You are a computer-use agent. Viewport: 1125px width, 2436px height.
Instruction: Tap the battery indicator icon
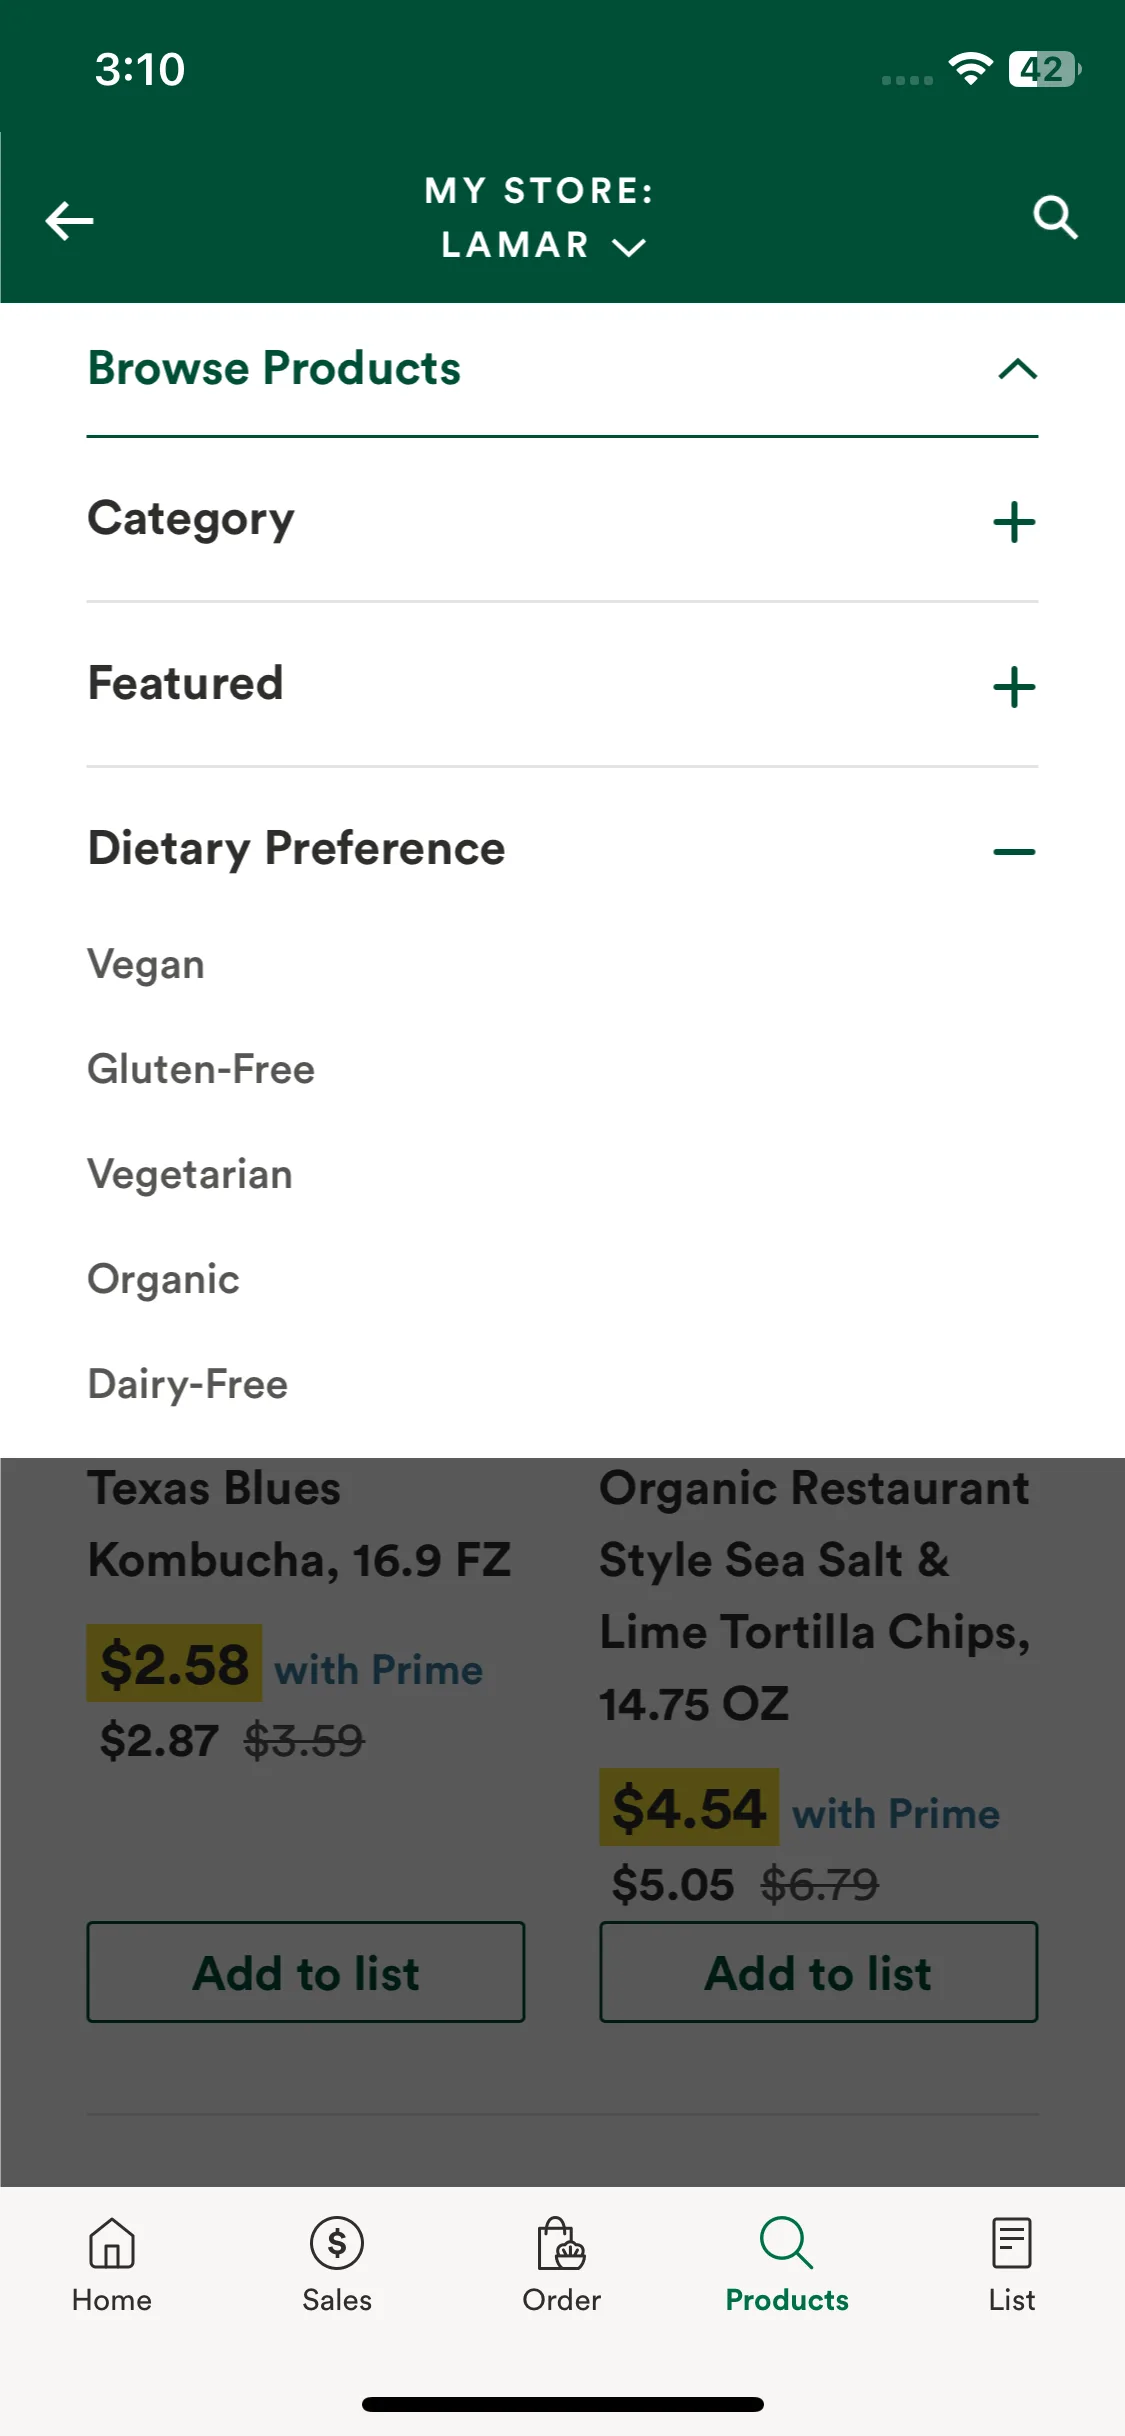tap(1045, 69)
